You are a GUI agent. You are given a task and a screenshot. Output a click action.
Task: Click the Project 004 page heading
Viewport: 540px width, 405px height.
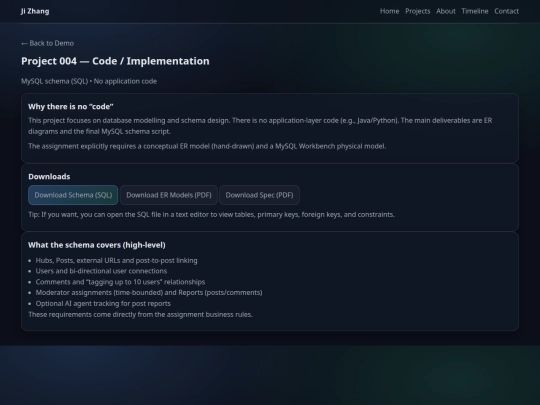point(115,61)
